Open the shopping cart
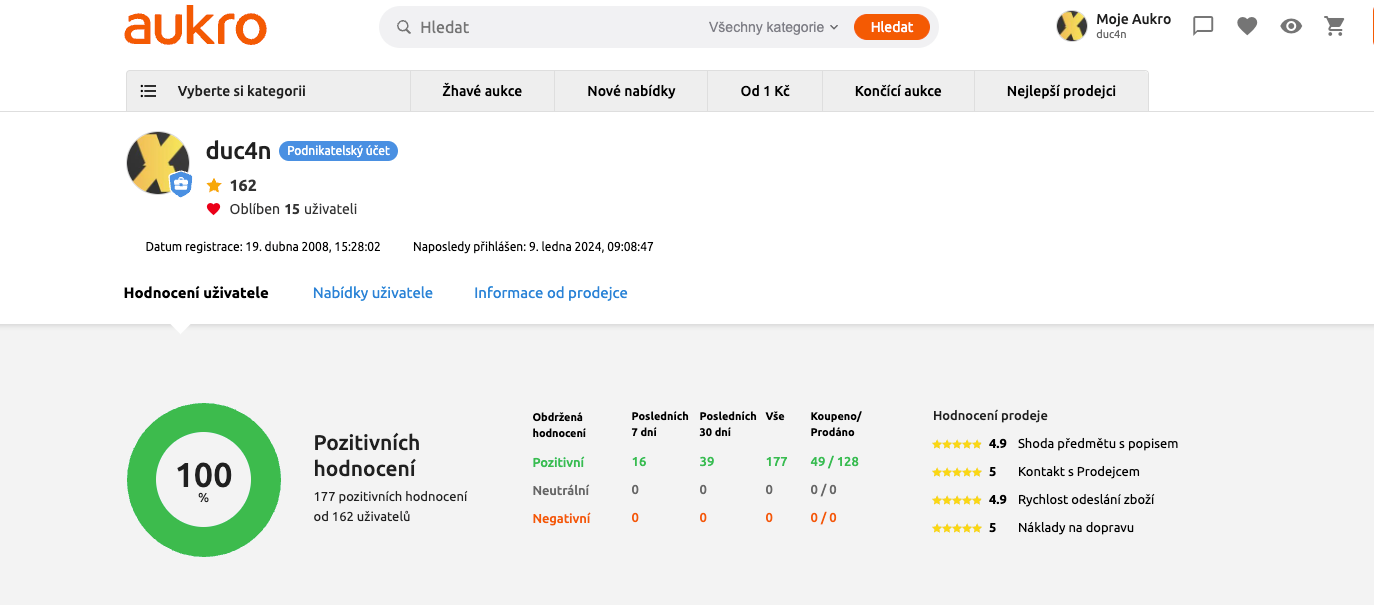Viewport: 1374px width, 605px height. coord(1335,27)
